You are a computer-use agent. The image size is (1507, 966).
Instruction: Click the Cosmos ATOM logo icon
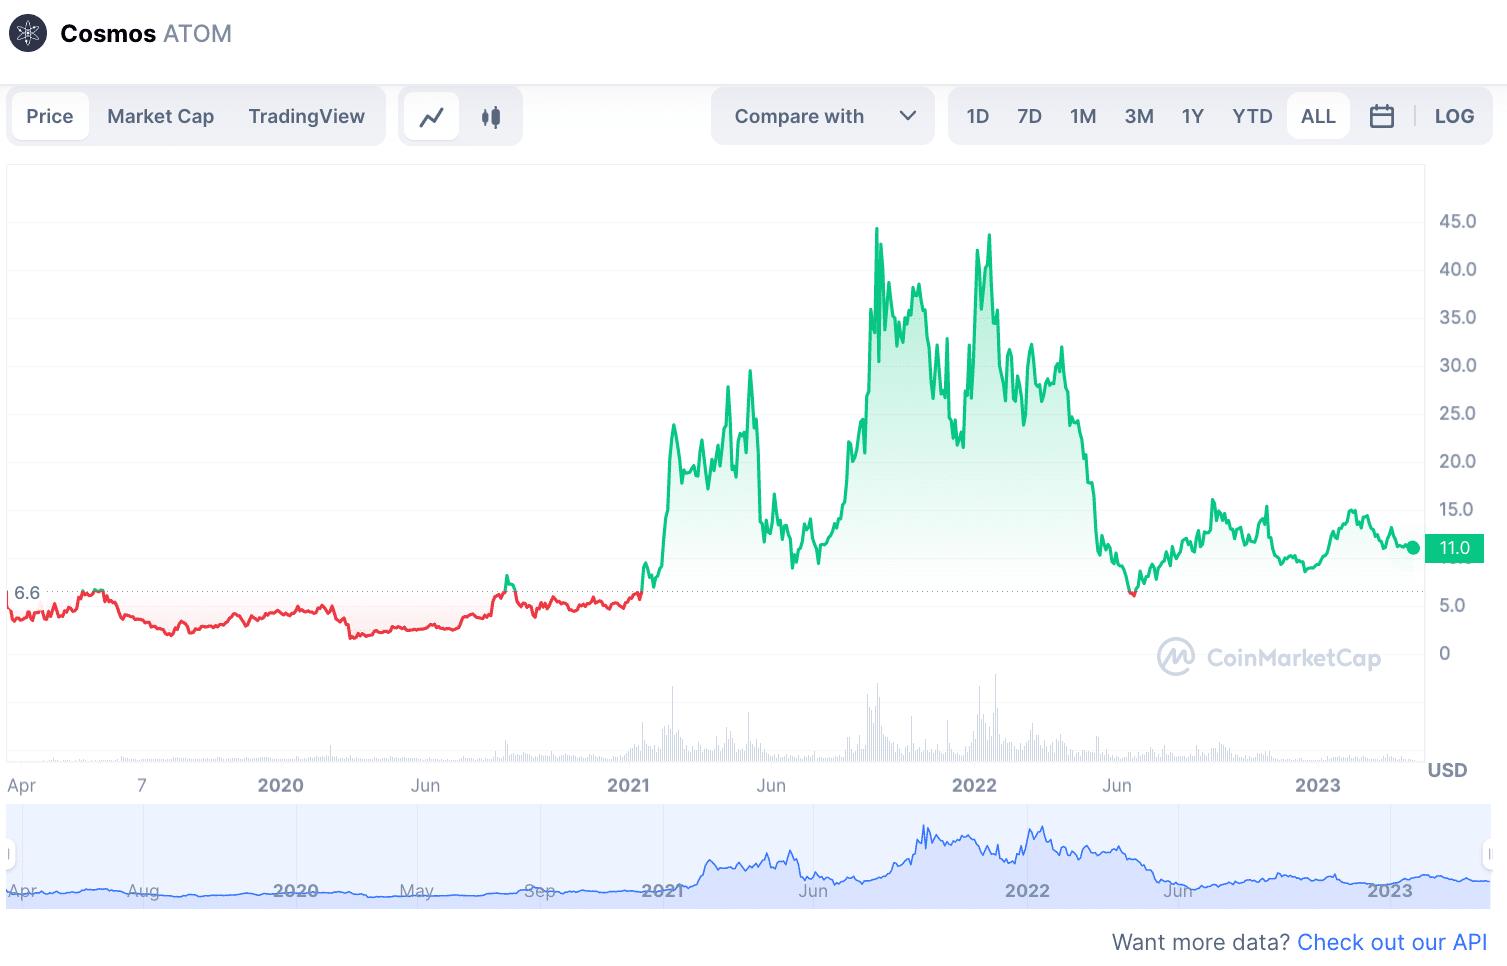[28, 34]
